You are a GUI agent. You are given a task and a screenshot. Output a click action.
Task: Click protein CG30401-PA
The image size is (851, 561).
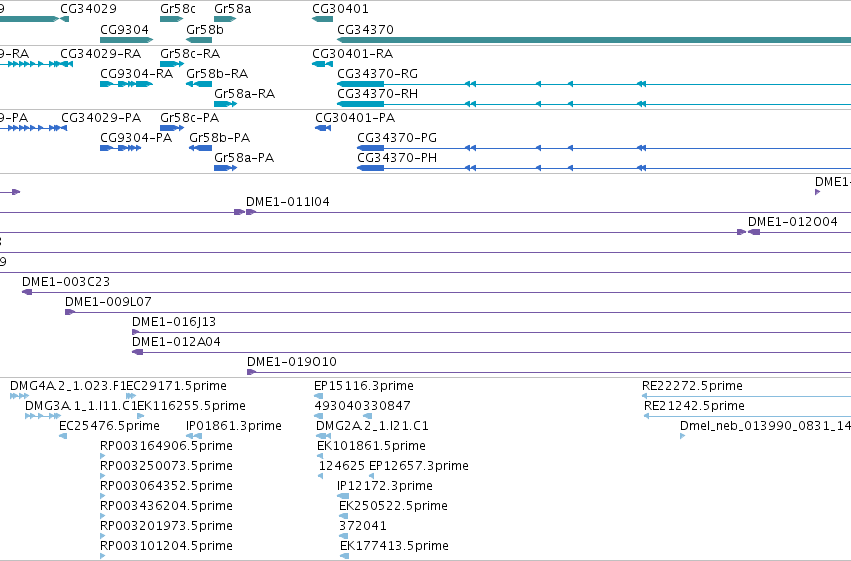(x=355, y=118)
